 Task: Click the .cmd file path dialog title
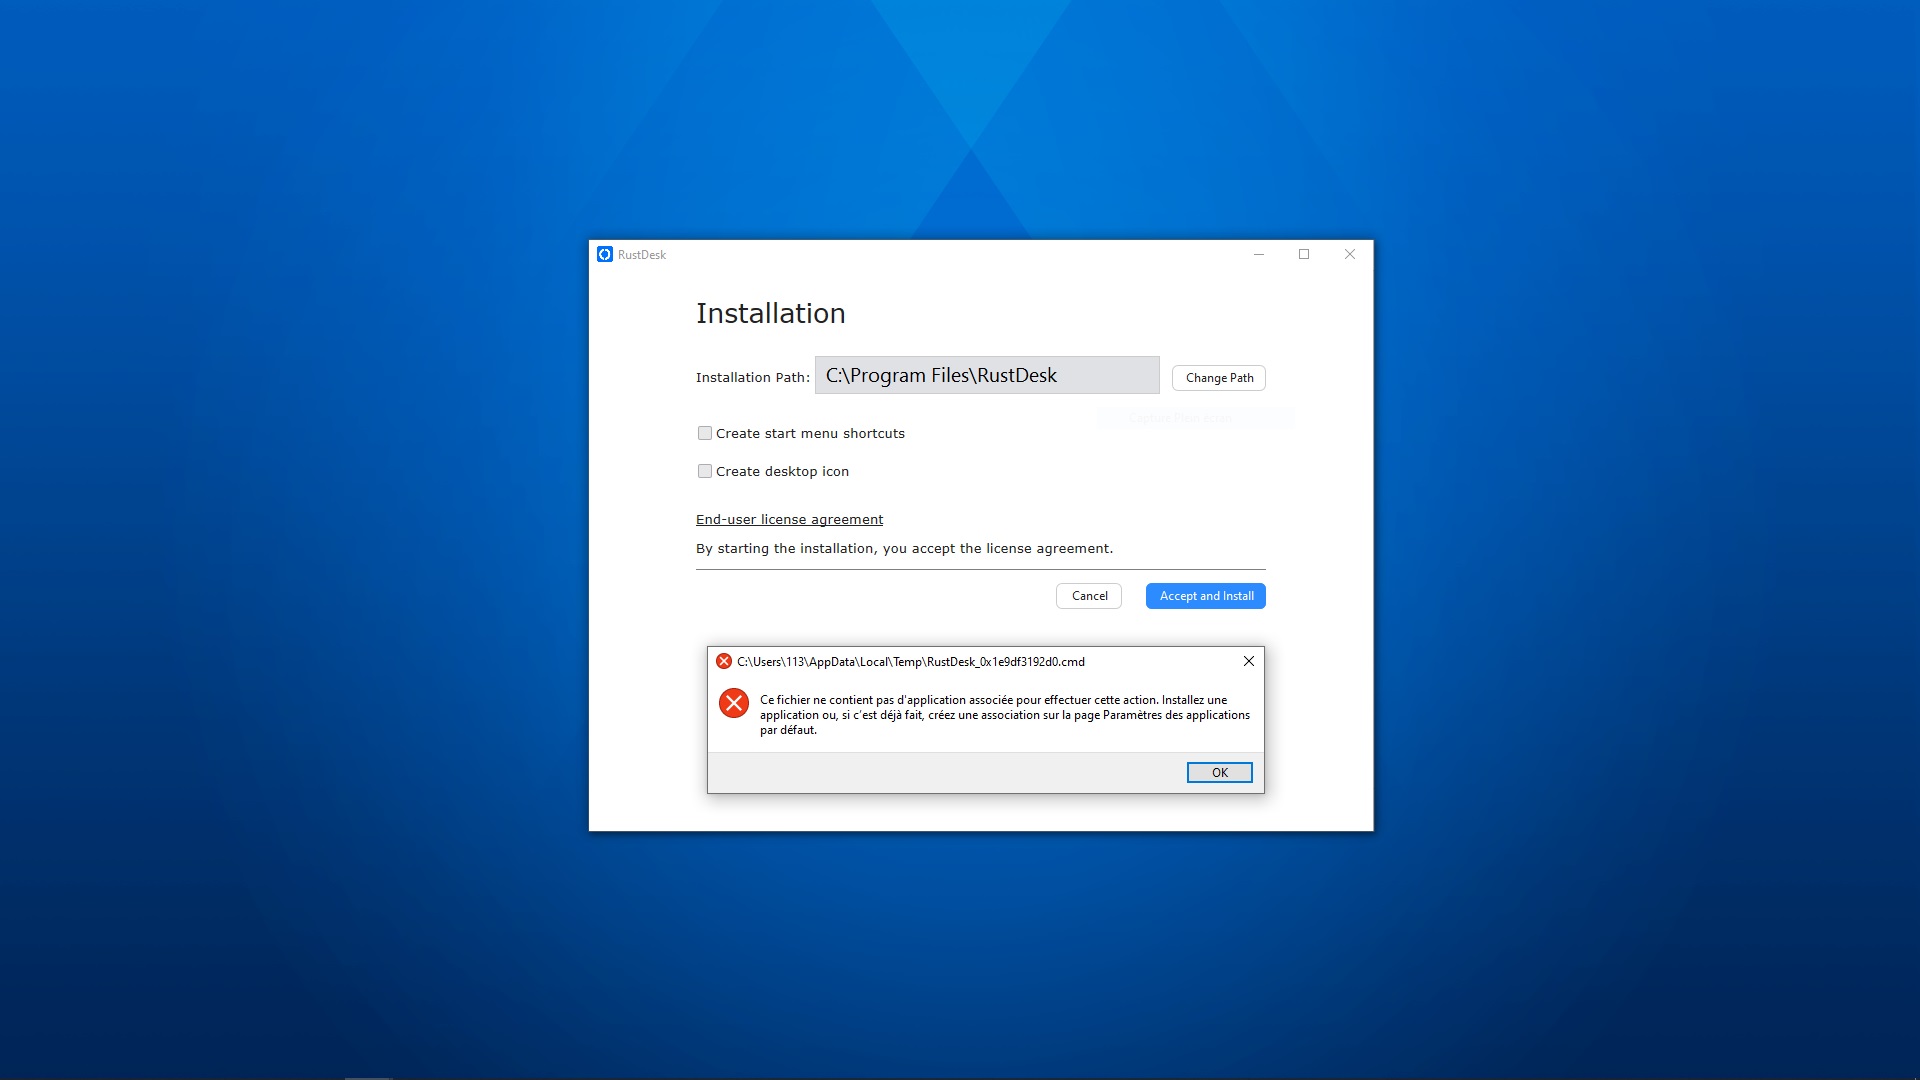(x=911, y=661)
